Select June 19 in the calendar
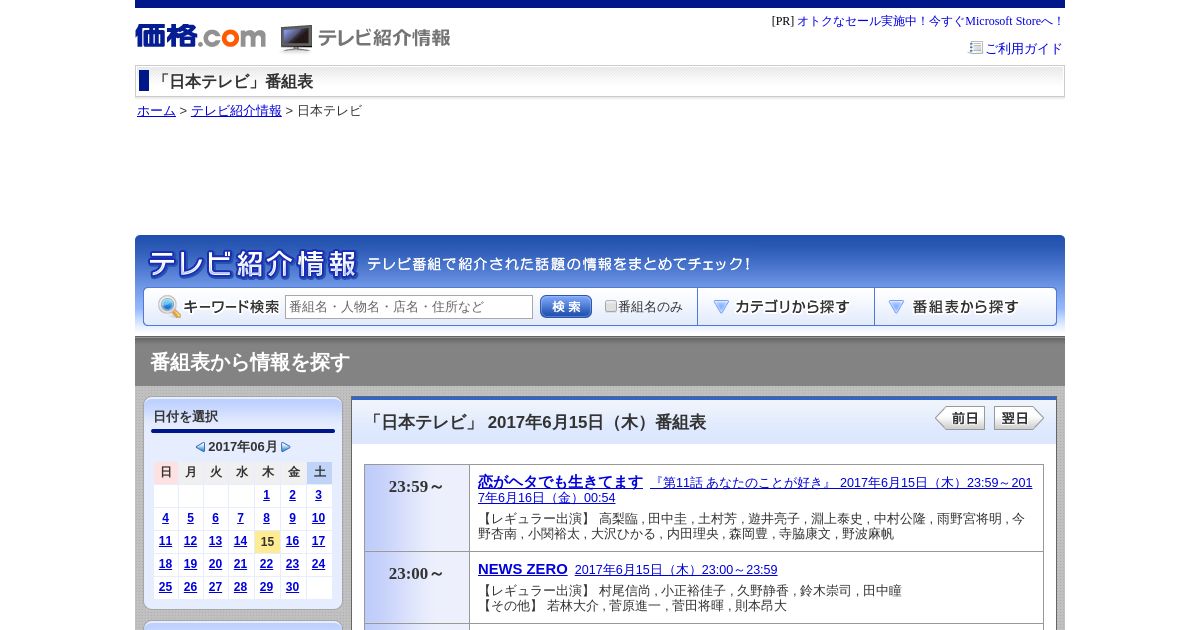1200x630 pixels. 190,564
